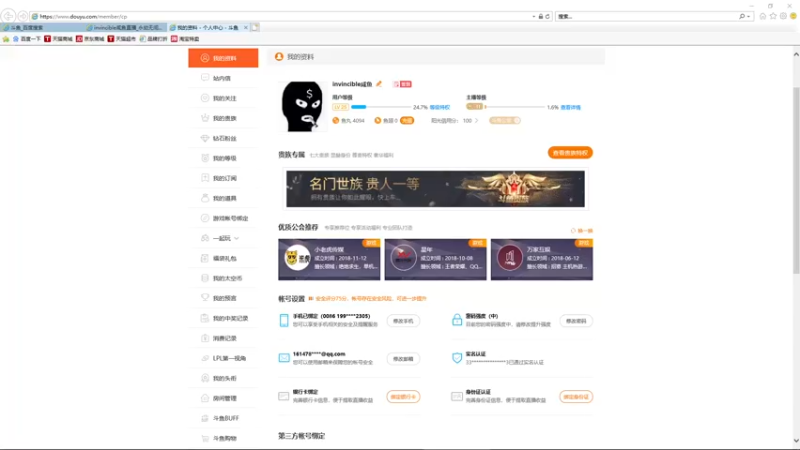The image size is (800, 450).
Task: Open 我的等级 in the sidebar
Action: pos(223,158)
